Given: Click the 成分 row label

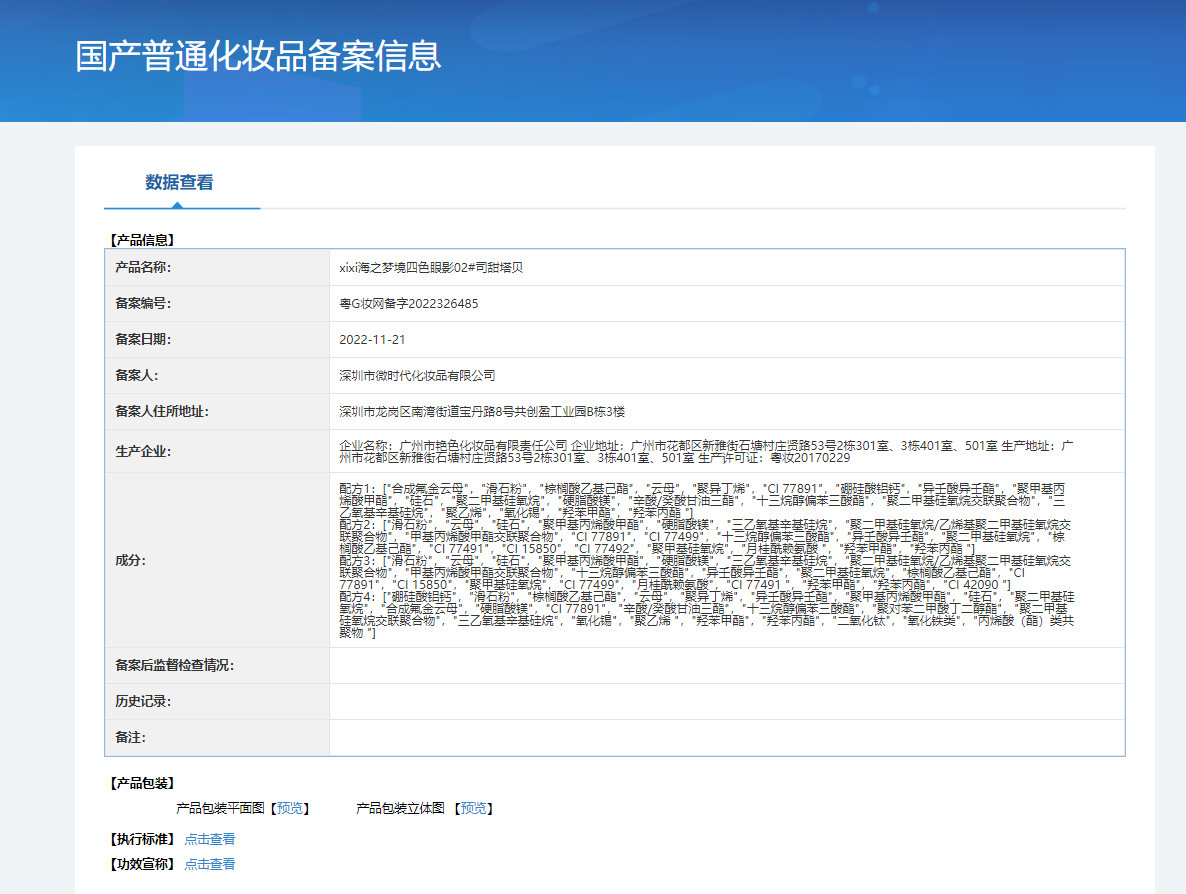Looking at the screenshot, I should pos(130,560).
